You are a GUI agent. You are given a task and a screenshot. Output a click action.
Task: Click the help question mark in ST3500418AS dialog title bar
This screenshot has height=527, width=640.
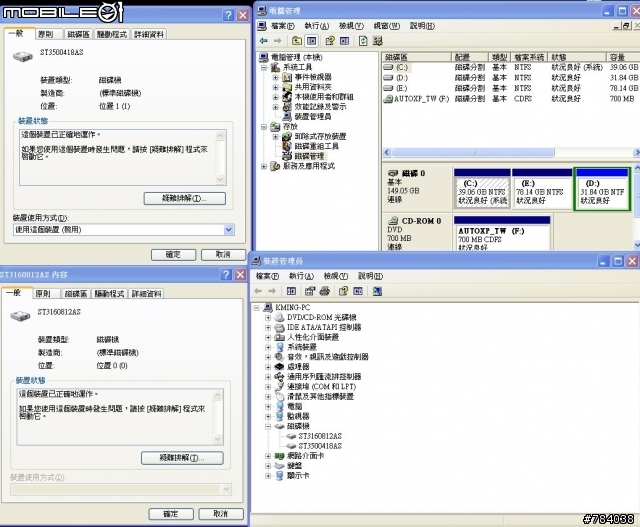pos(228,15)
